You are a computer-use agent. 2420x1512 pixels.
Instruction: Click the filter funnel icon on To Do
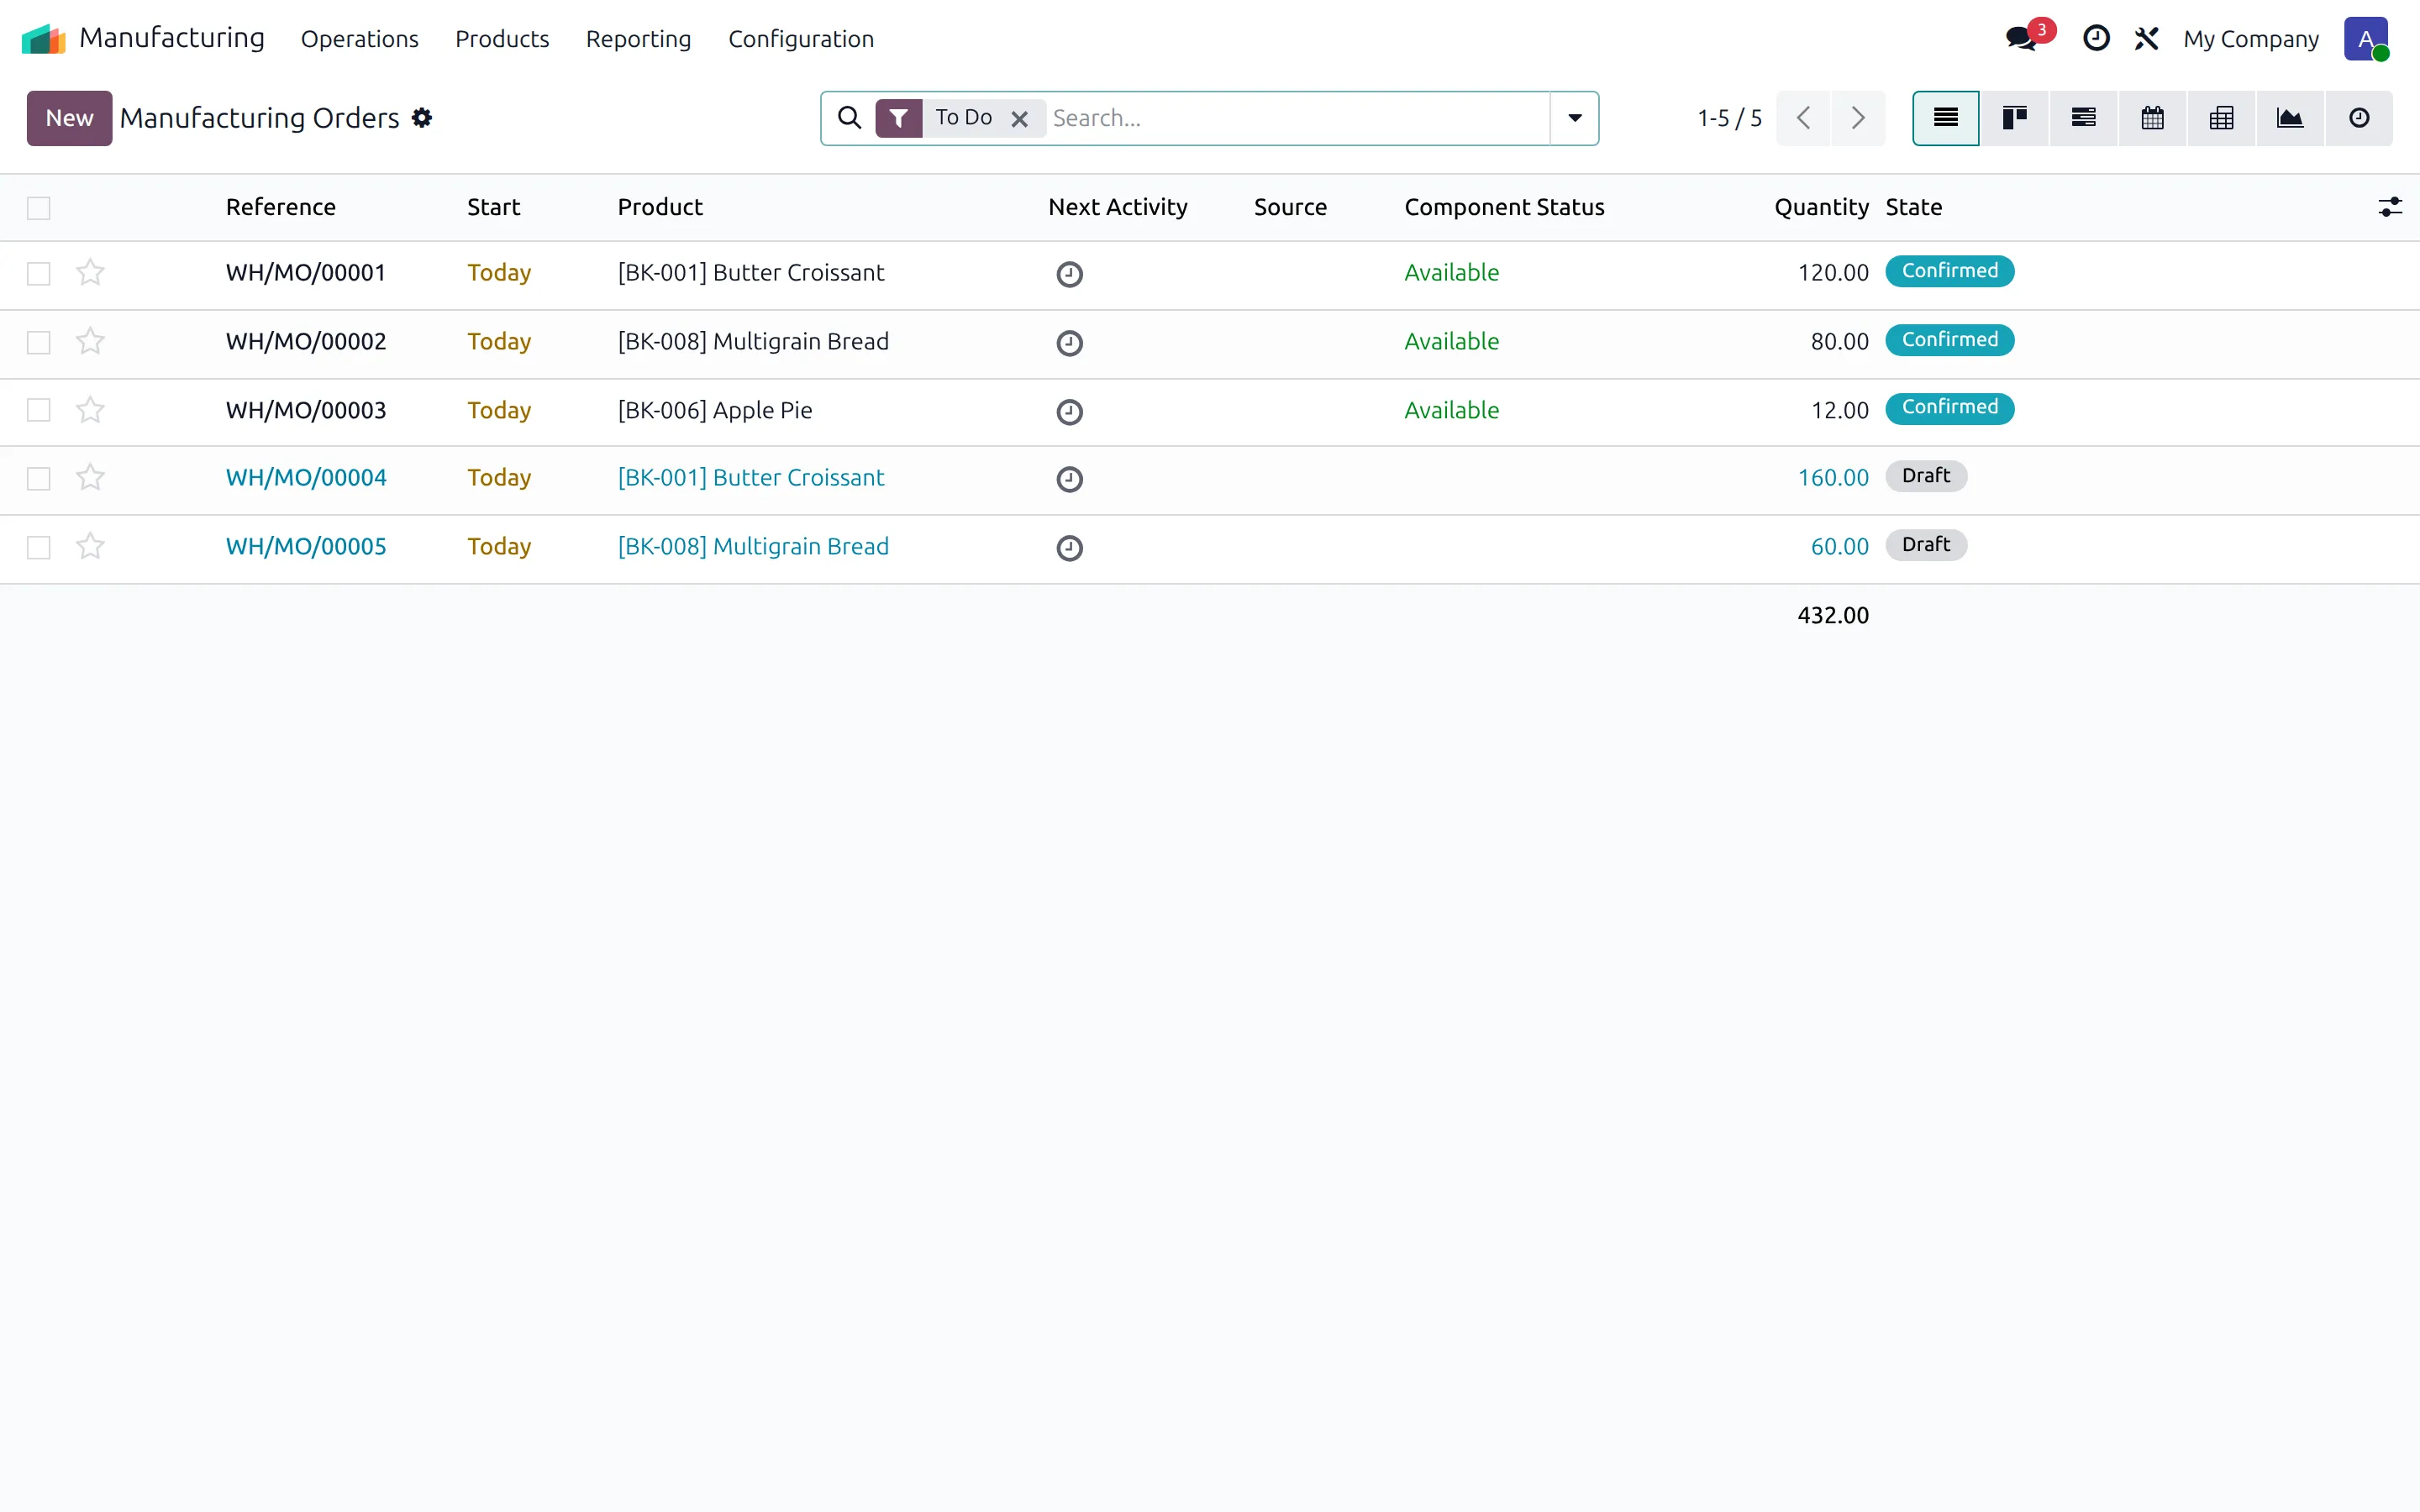pyautogui.click(x=899, y=118)
